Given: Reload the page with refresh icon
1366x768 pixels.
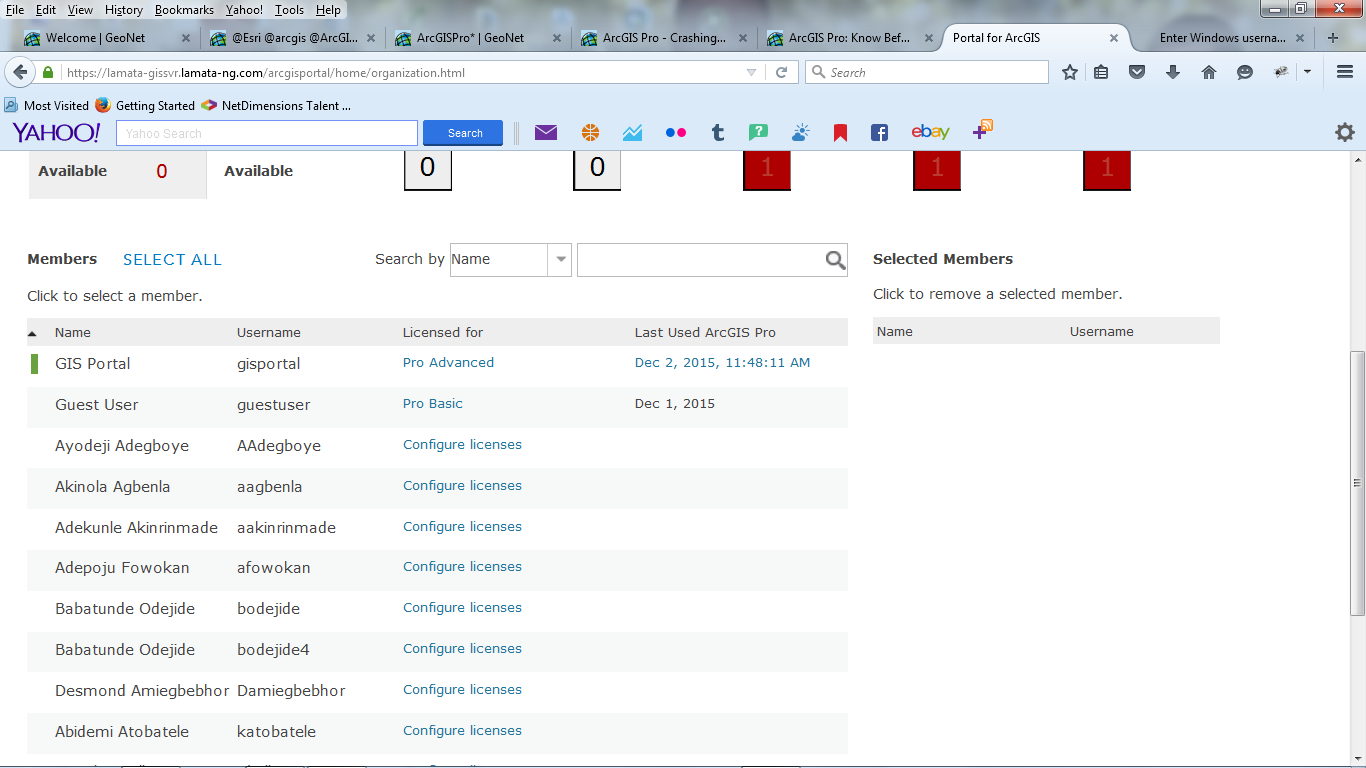Looking at the screenshot, I should 781,72.
